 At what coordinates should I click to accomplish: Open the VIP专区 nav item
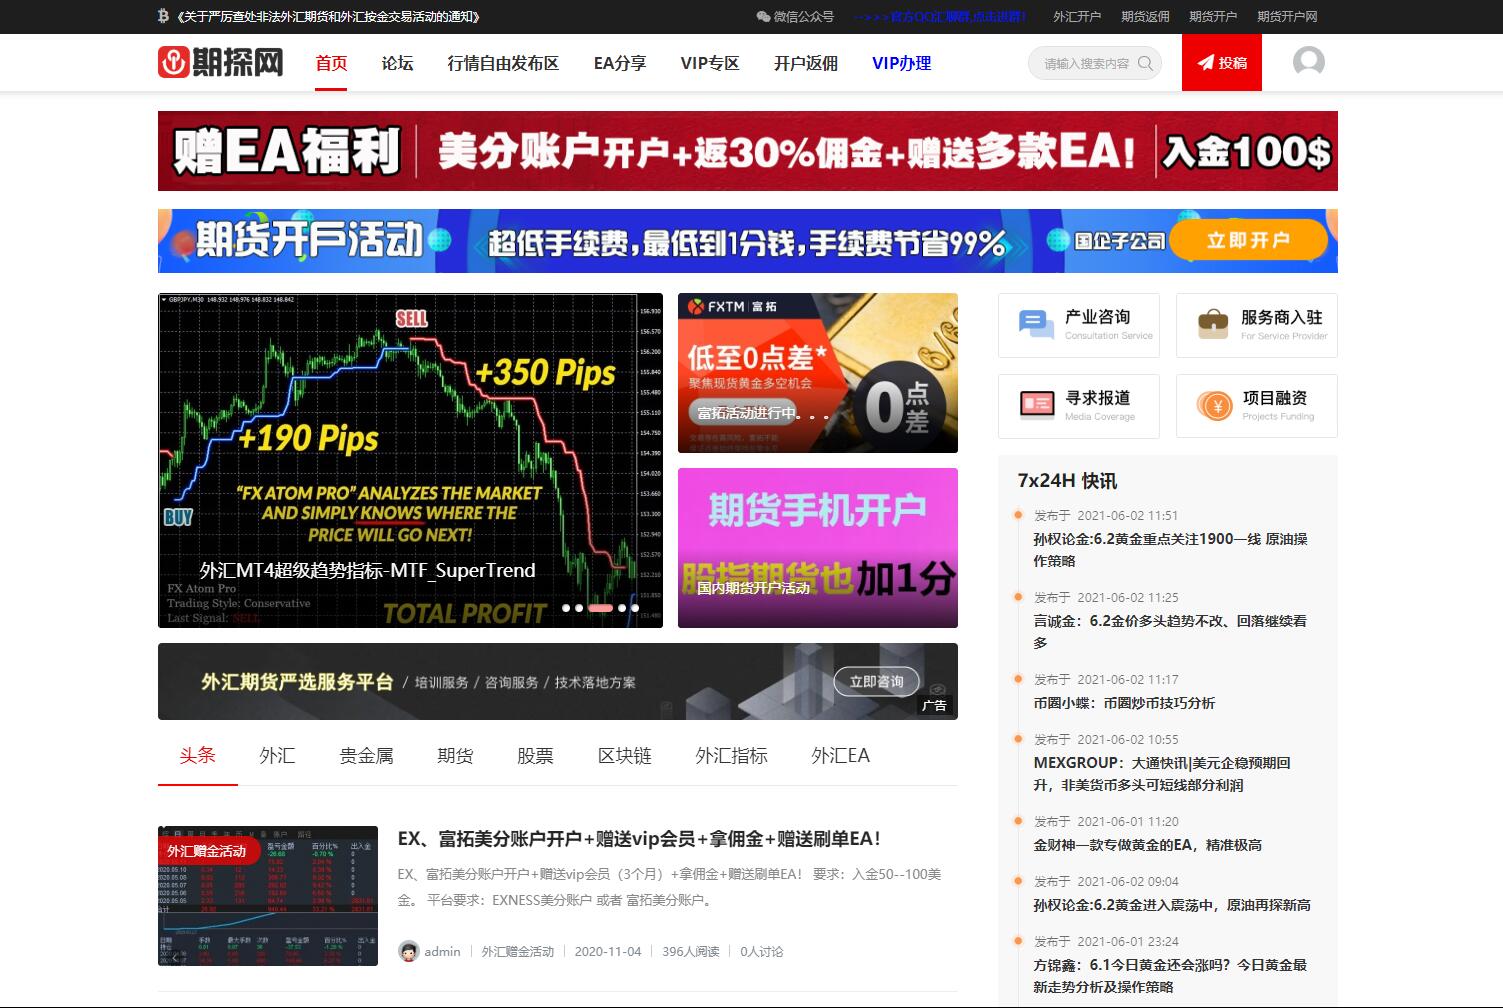[x=710, y=63]
